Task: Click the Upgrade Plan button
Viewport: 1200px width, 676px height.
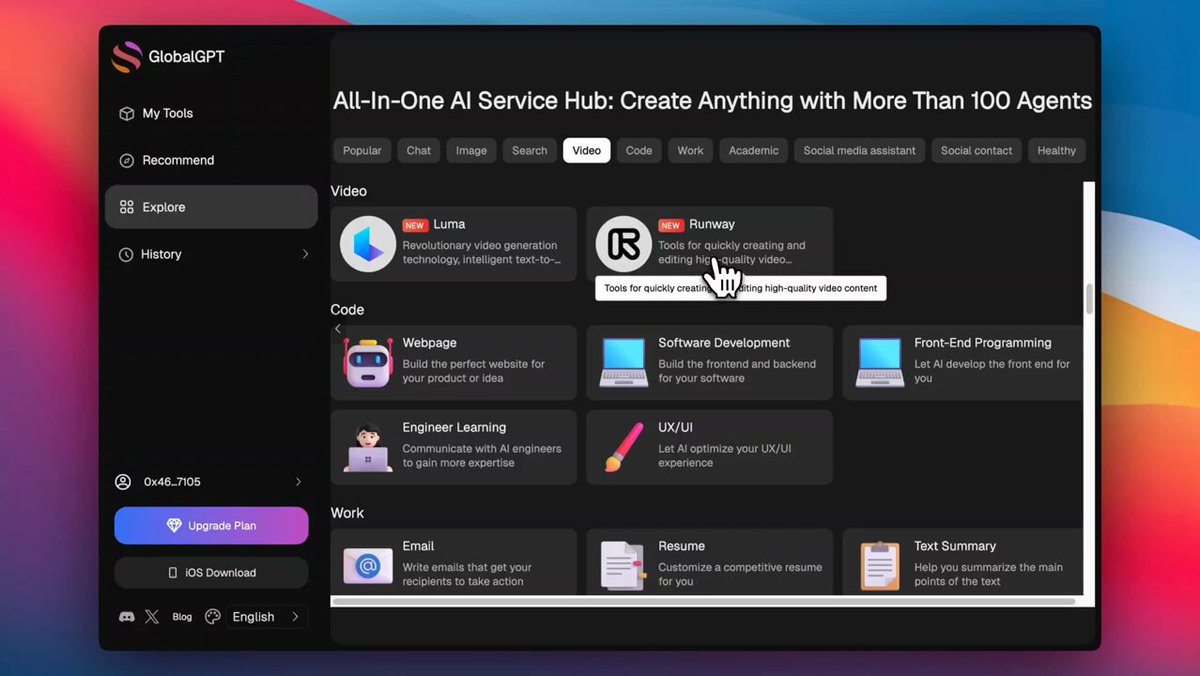Action: tap(211, 526)
